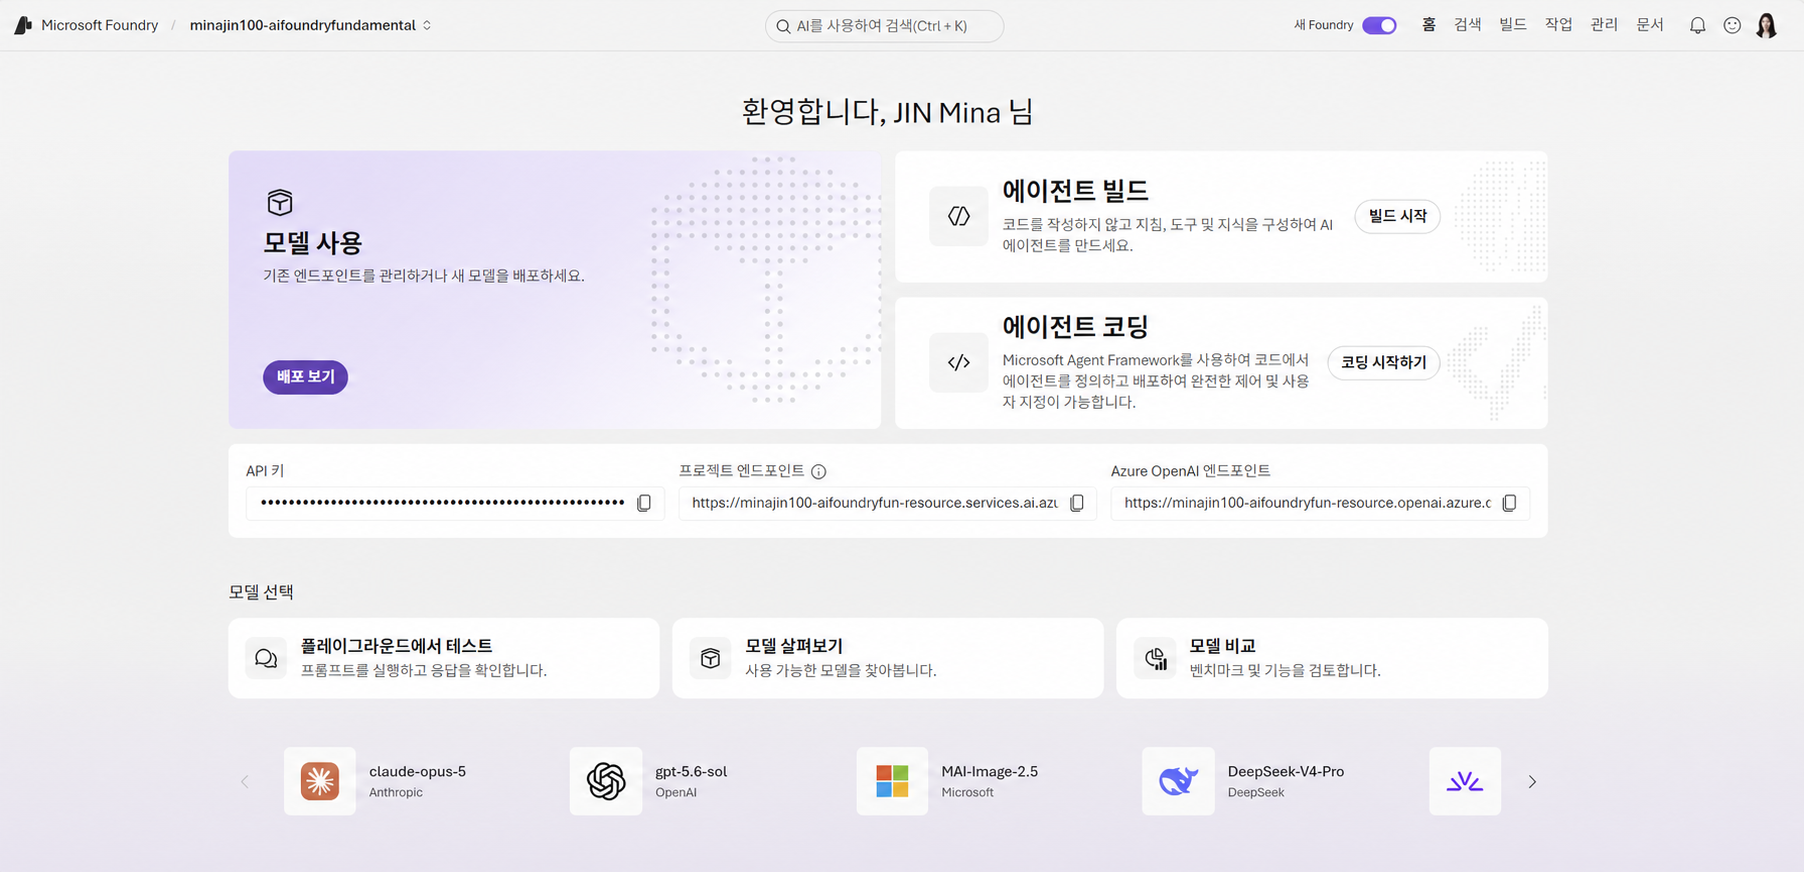Click the 배포 보기 button

click(305, 377)
